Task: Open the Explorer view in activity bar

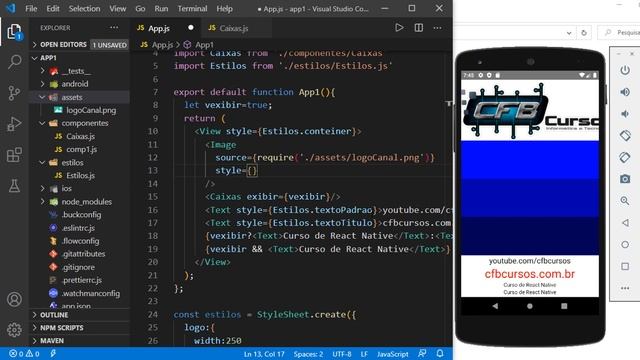Action: (x=14, y=32)
